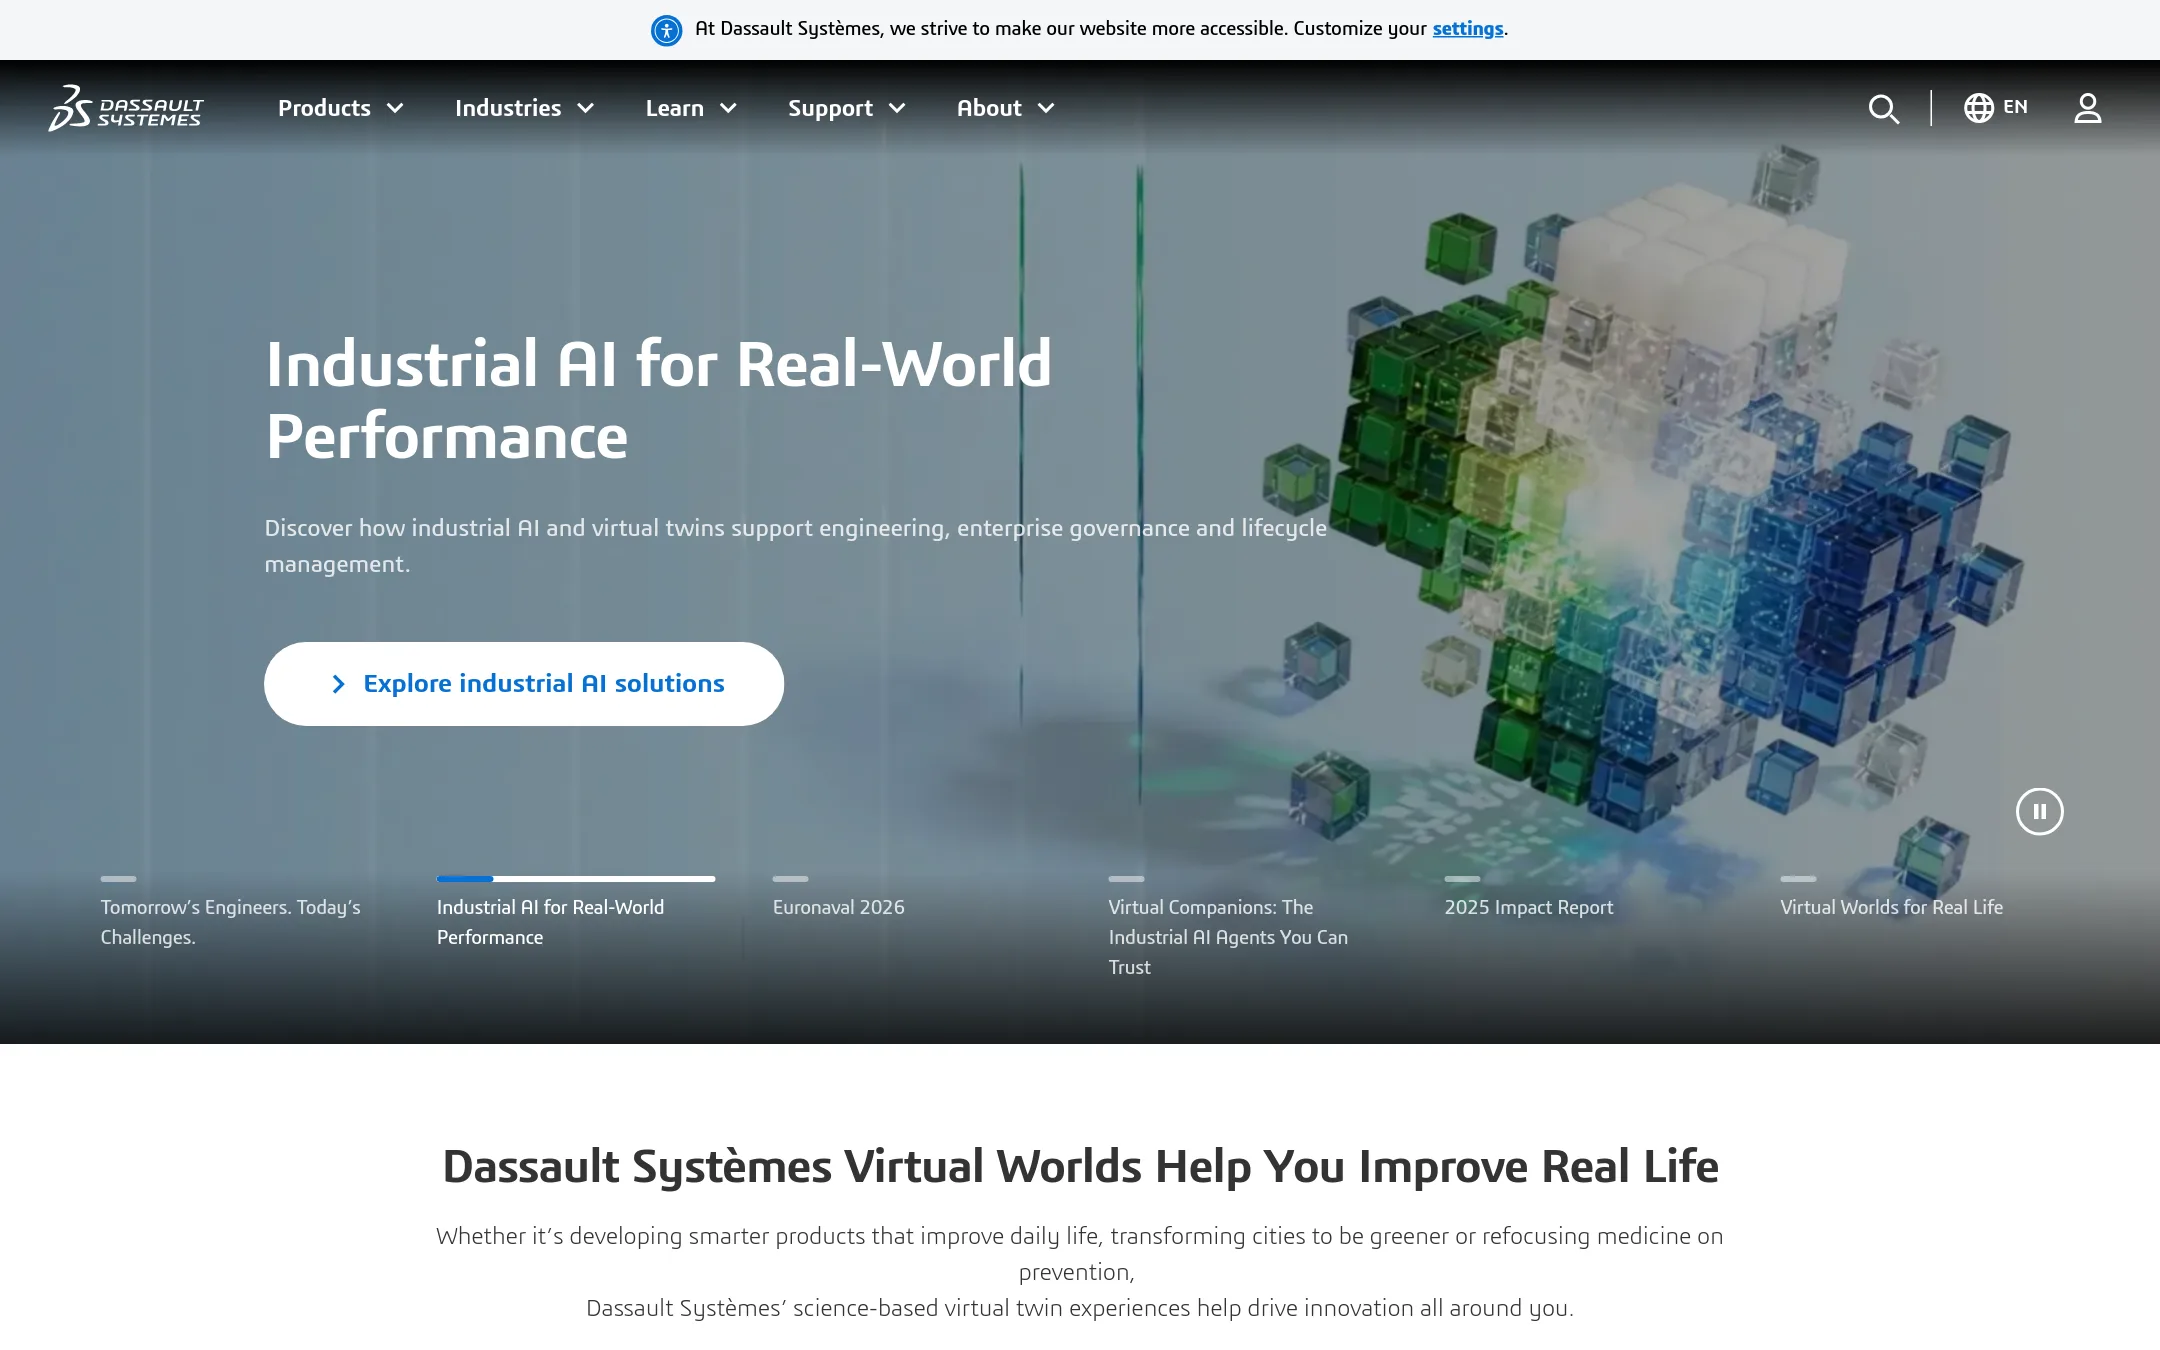Click the accessibility settings link

coord(1467,29)
